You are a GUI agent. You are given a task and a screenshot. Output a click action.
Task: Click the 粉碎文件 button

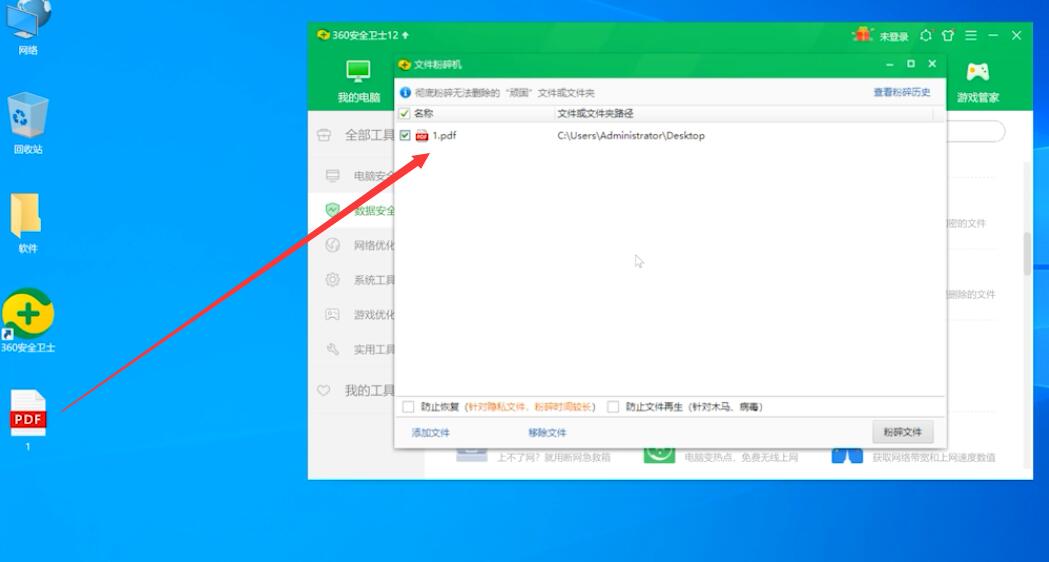902,432
